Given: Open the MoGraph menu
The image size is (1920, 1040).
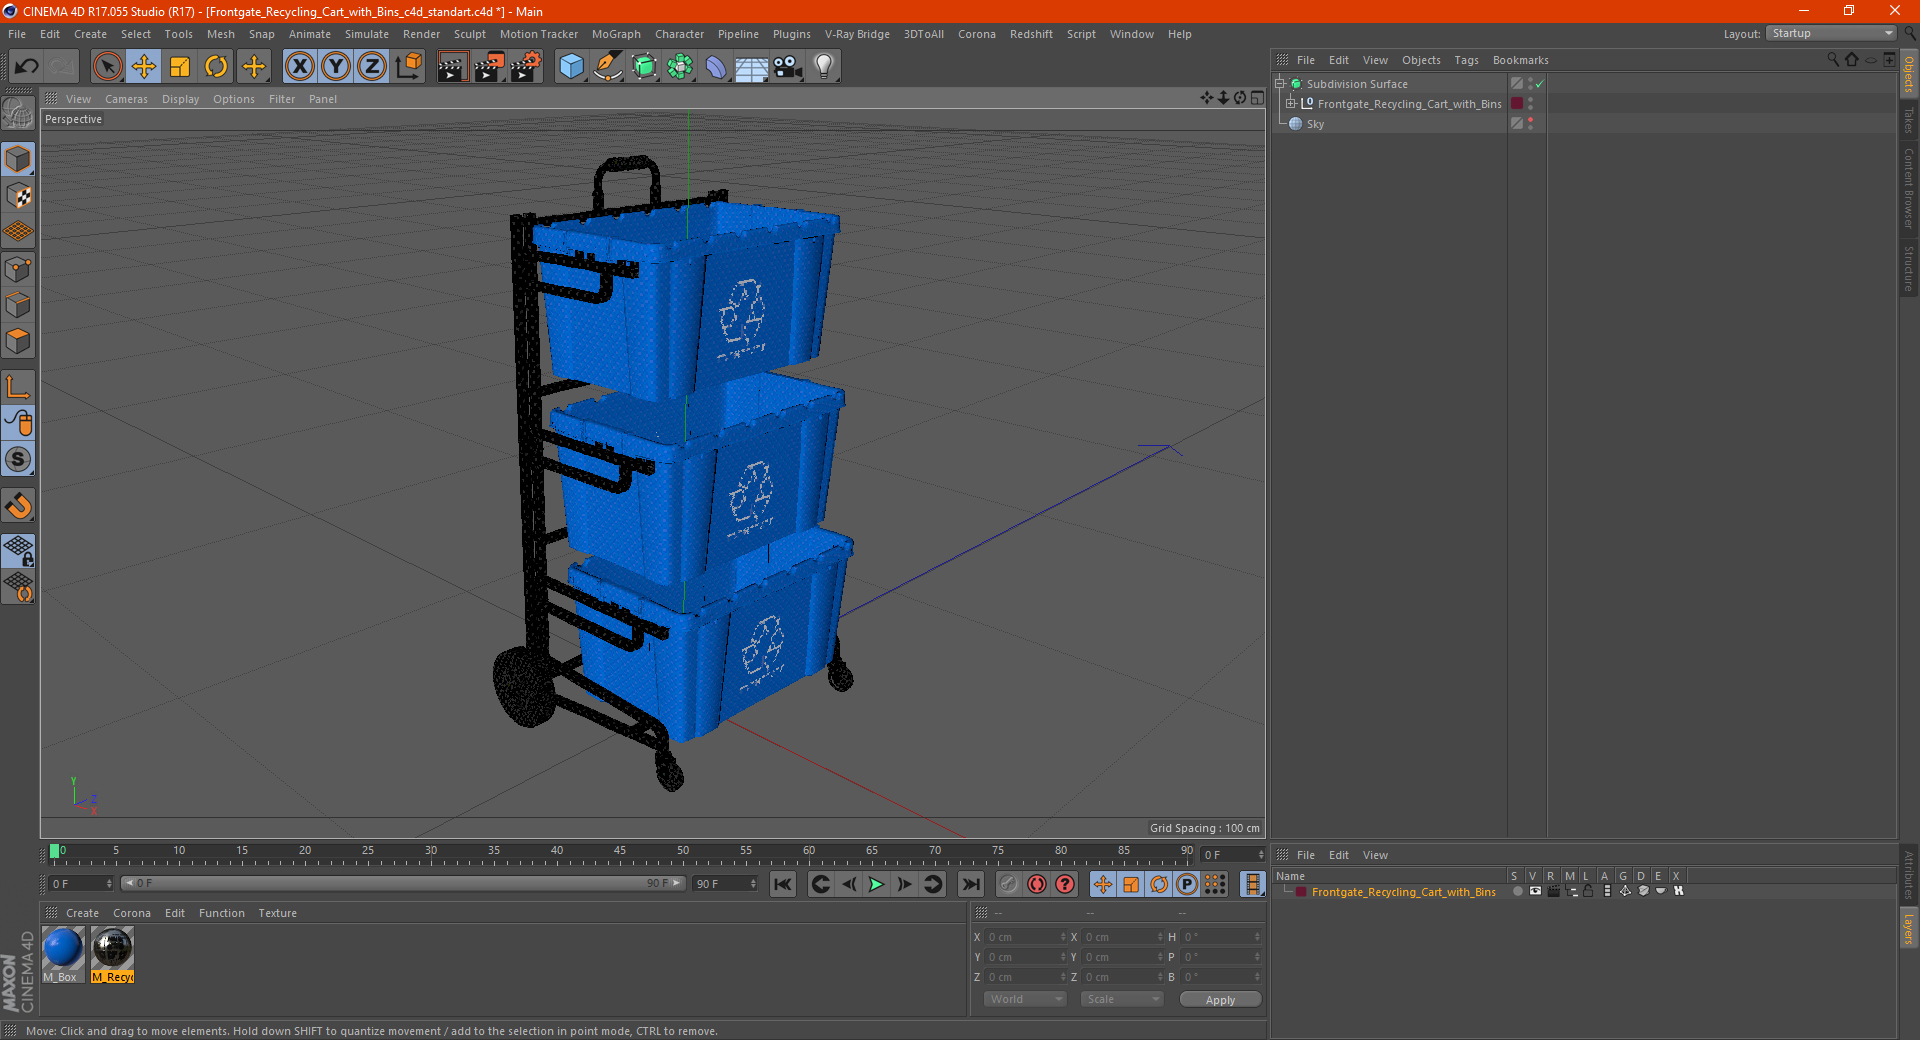Looking at the screenshot, I should coord(616,34).
